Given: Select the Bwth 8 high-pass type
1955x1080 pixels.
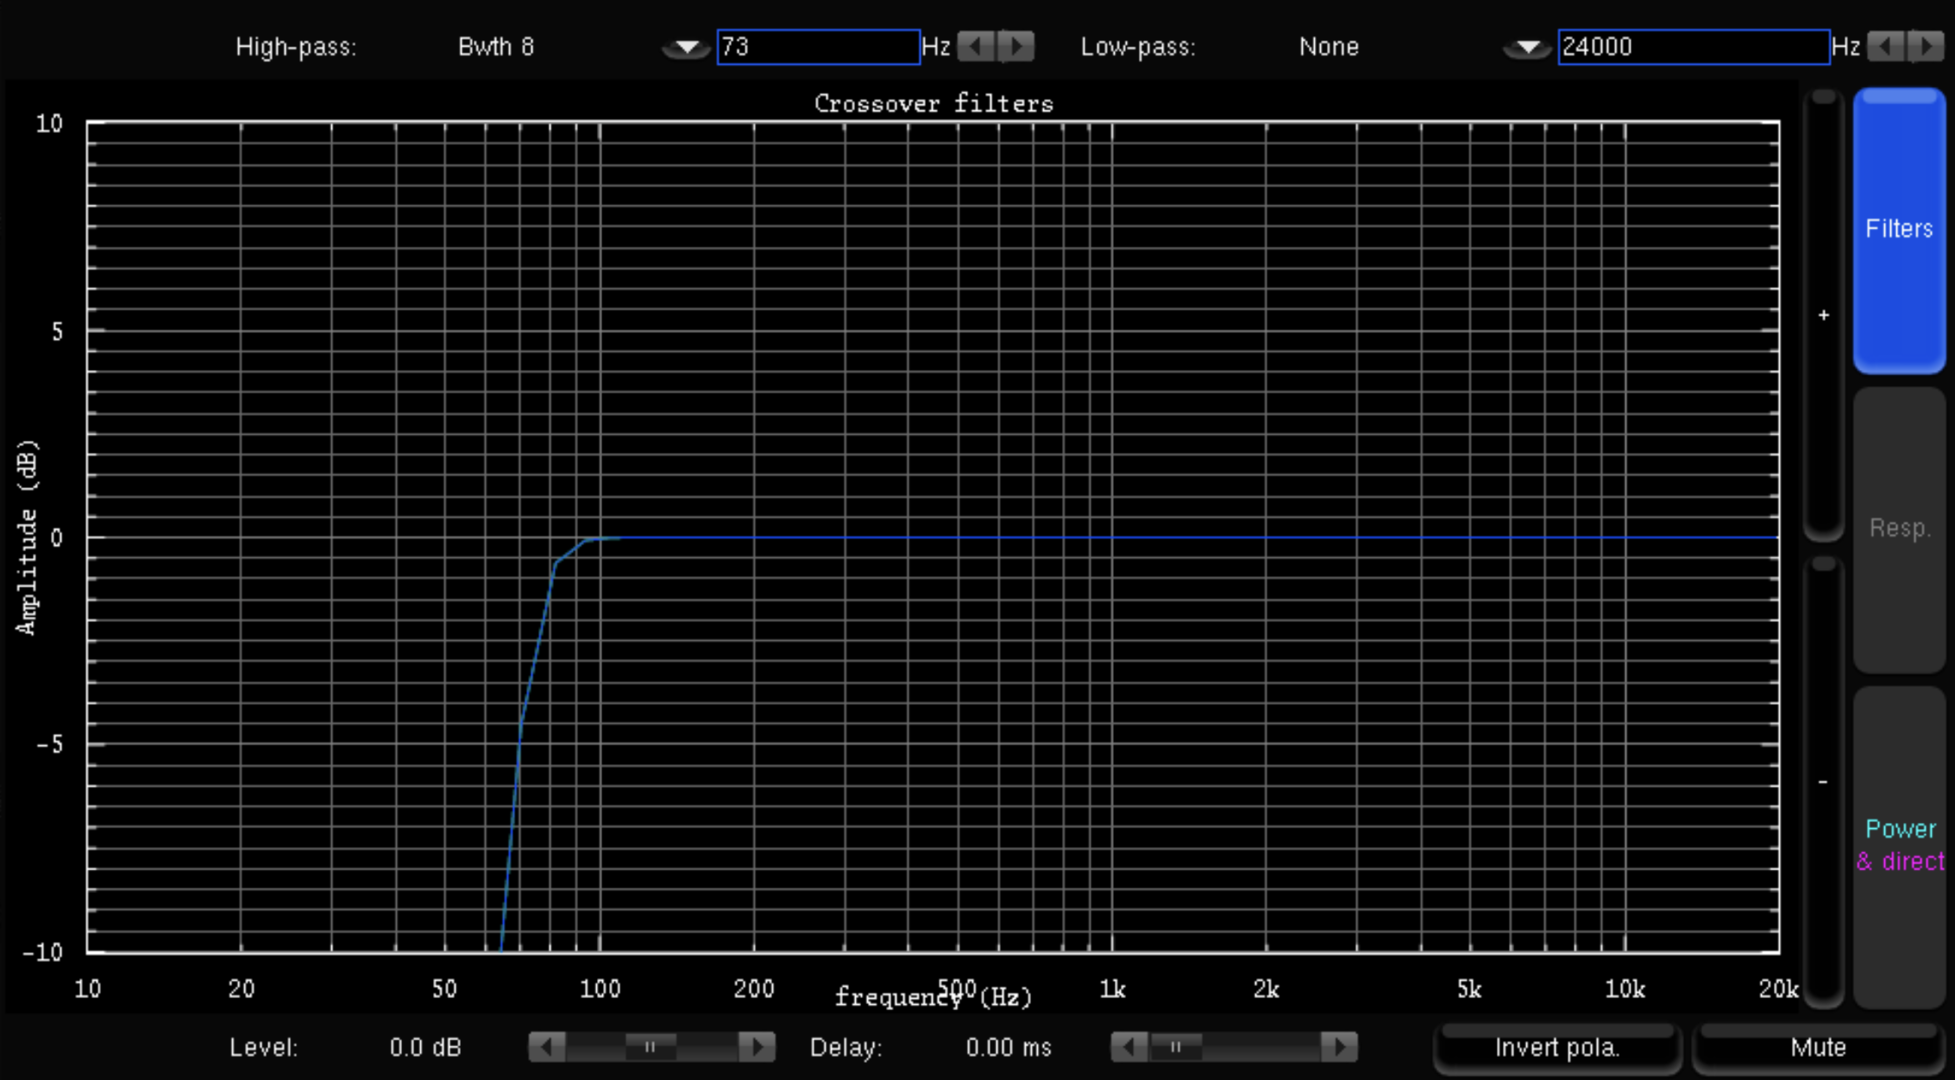Looking at the screenshot, I should 496,47.
